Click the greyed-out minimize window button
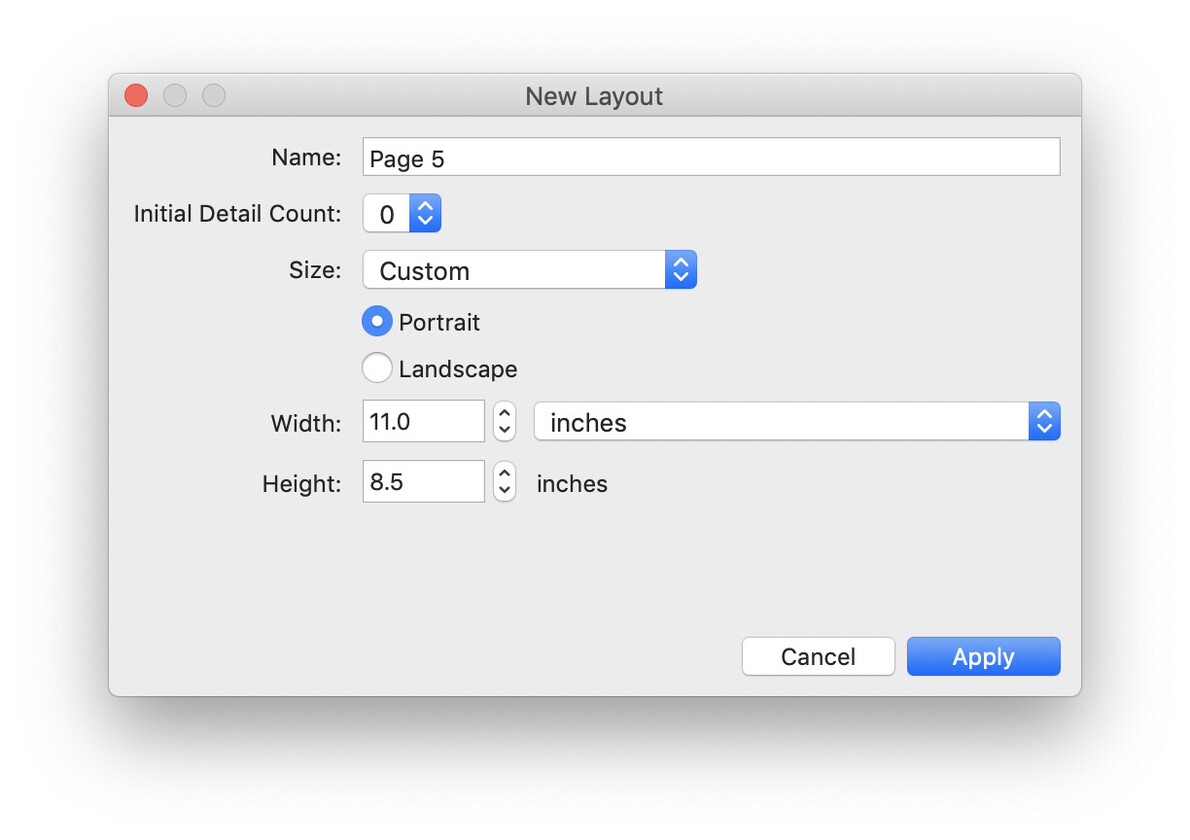The height and width of the screenshot is (840, 1190). tap(175, 96)
